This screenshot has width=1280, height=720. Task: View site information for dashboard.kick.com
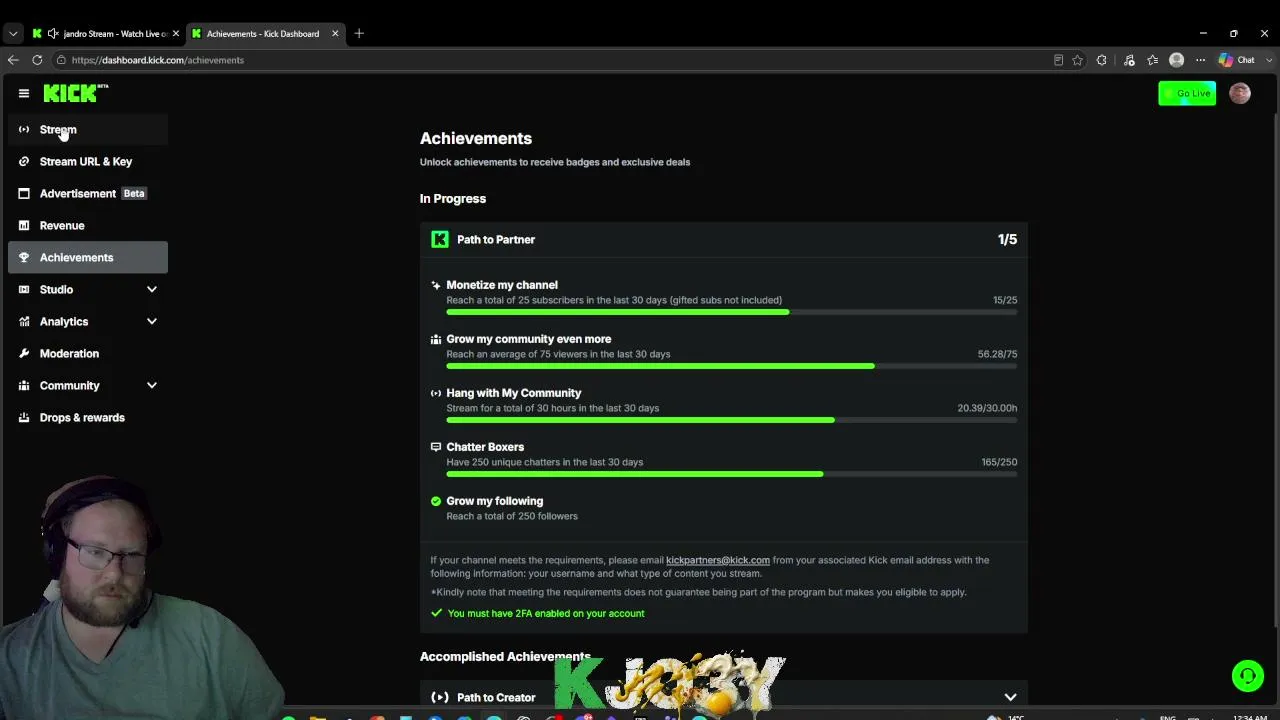[61, 60]
